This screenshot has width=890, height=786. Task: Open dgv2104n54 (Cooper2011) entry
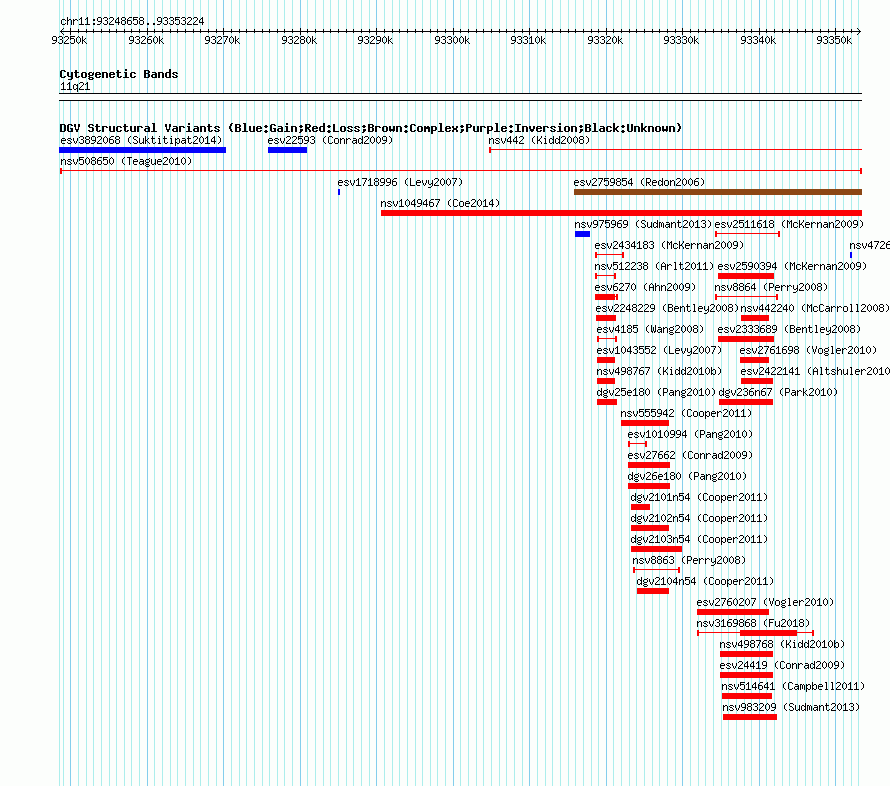(x=706, y=581)
